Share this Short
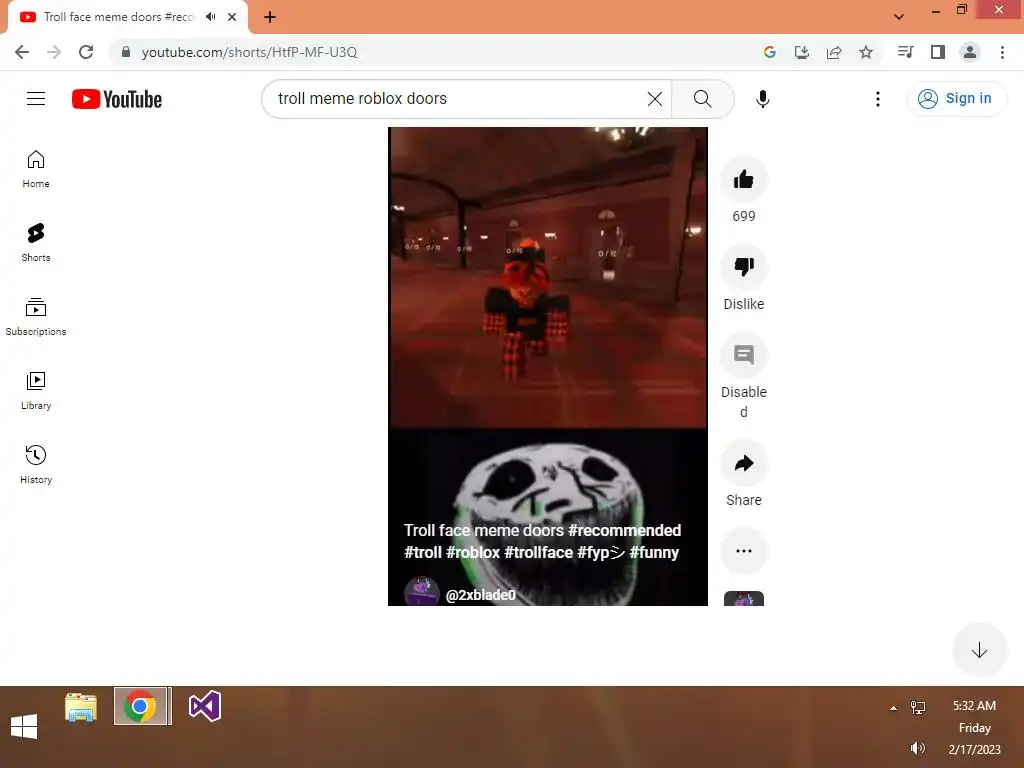1024x768 pixels. [744, 463]
